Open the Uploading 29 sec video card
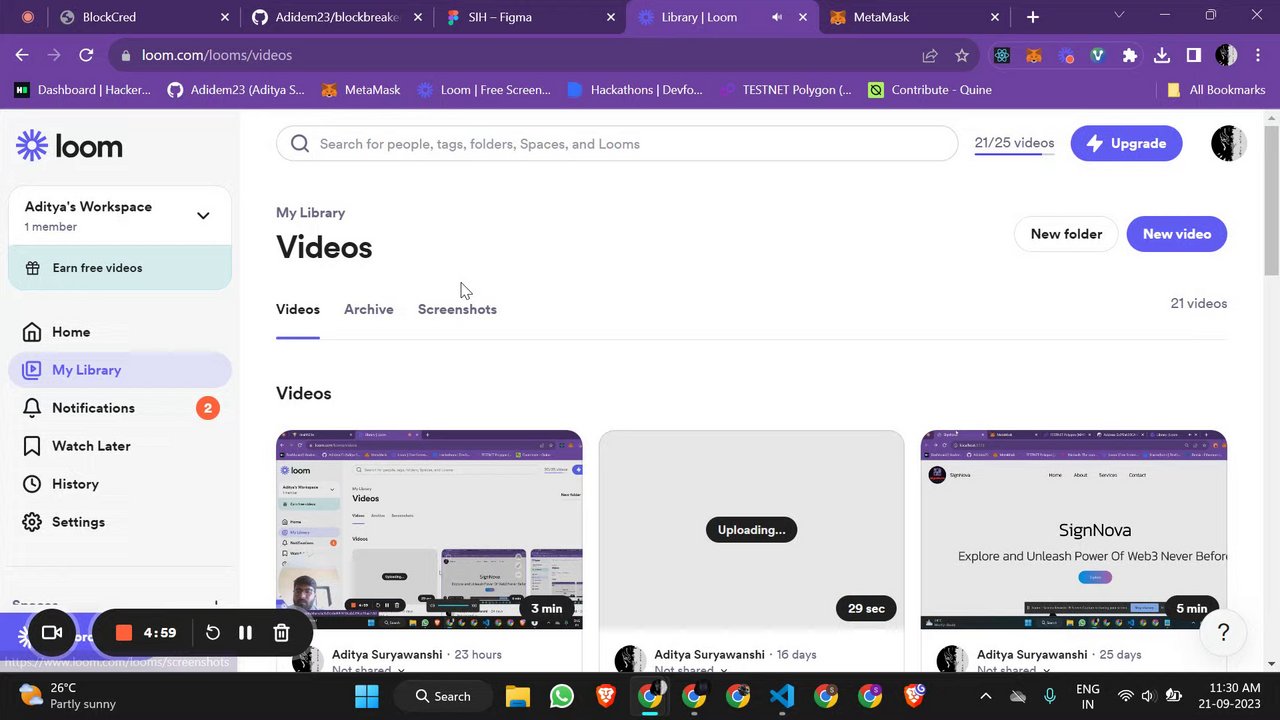 click(x=751, y=530)
